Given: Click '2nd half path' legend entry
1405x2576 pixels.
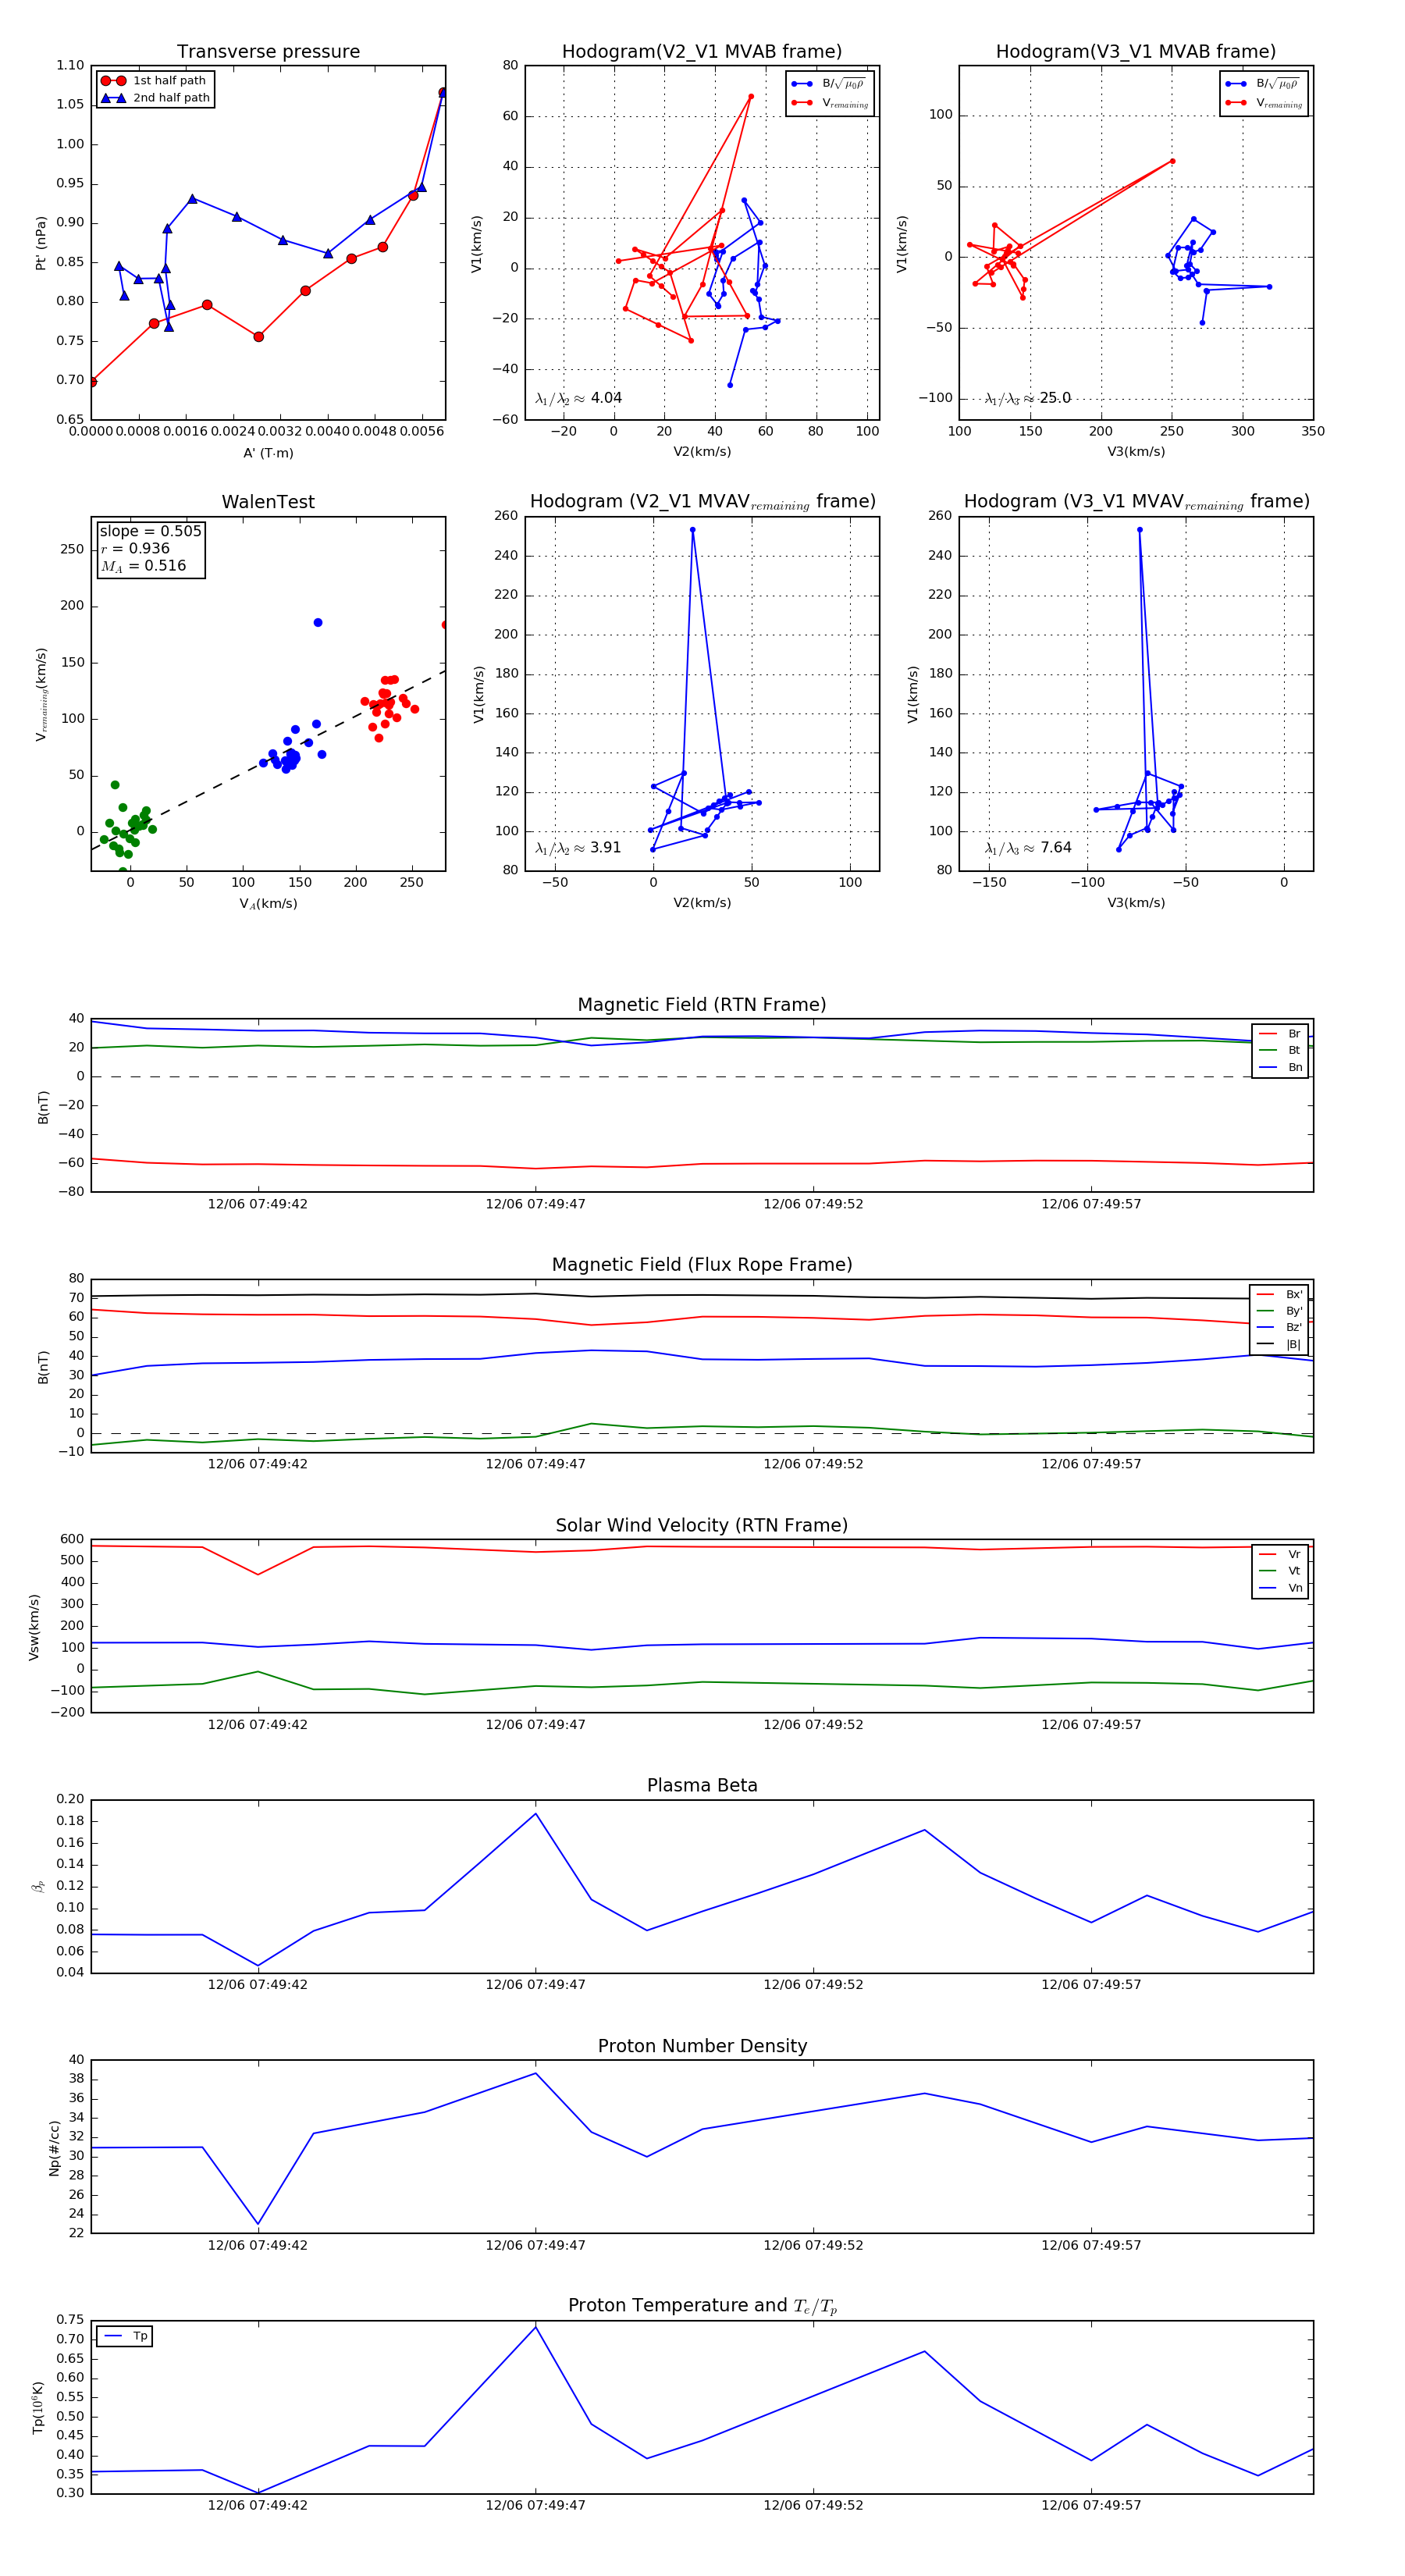Looking at the screenshot, I should click(155, 98).
